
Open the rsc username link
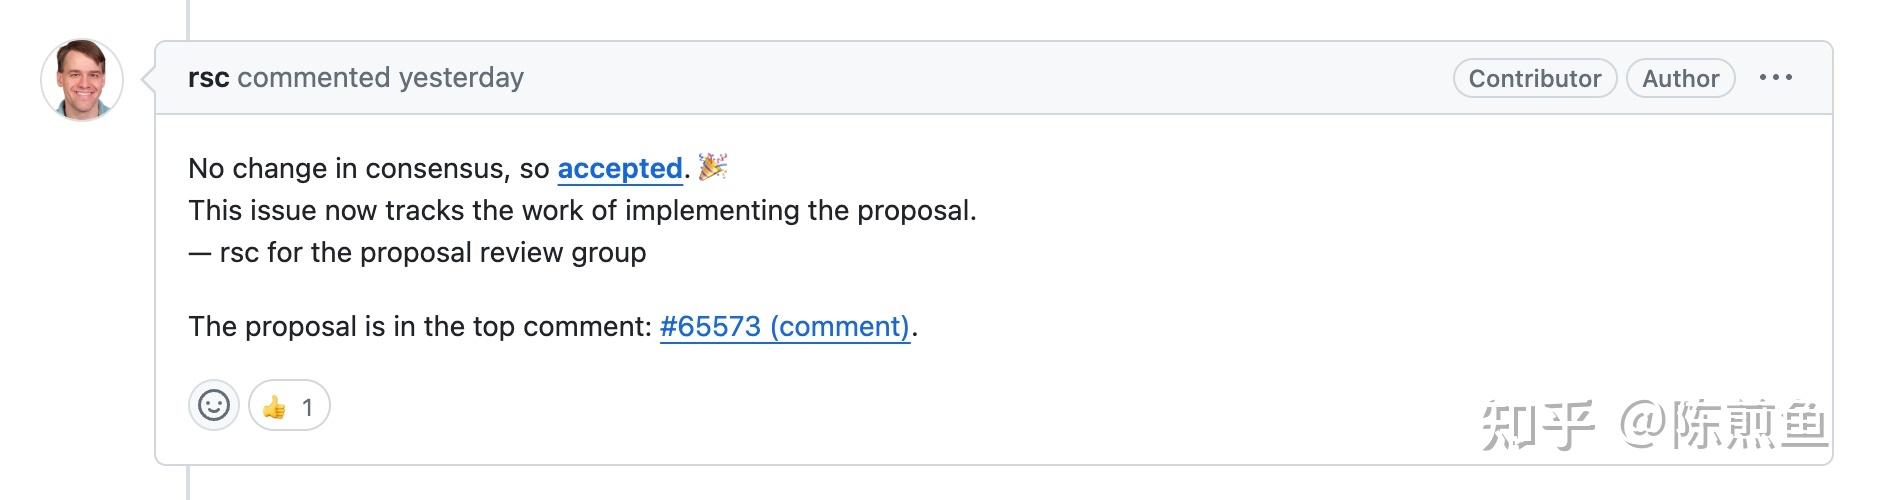click(x=208, y=78)
